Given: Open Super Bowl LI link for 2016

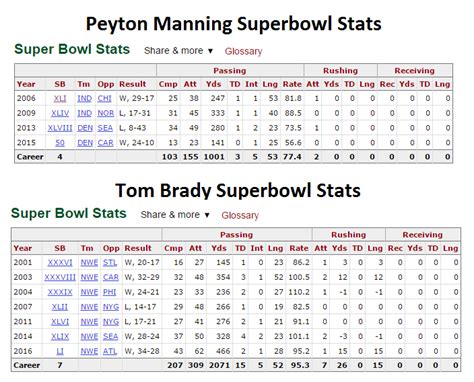Looking at the screenshot, I should [x=60, y=351].
